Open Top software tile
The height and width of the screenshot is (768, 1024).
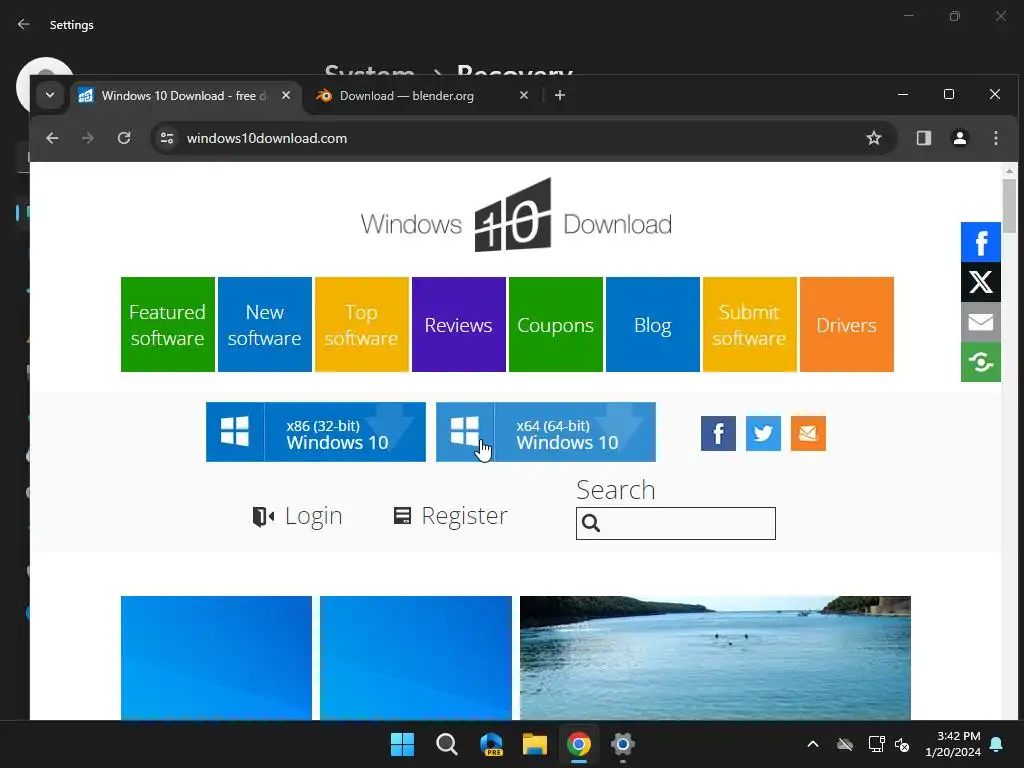pyautogui.click(x=362, y=325)
